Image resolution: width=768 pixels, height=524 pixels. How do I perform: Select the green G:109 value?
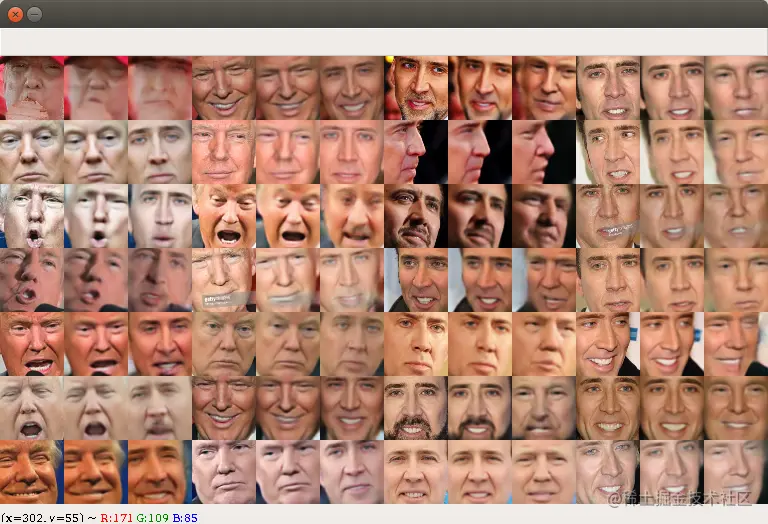pyautogui.click(x=152, y=518)
